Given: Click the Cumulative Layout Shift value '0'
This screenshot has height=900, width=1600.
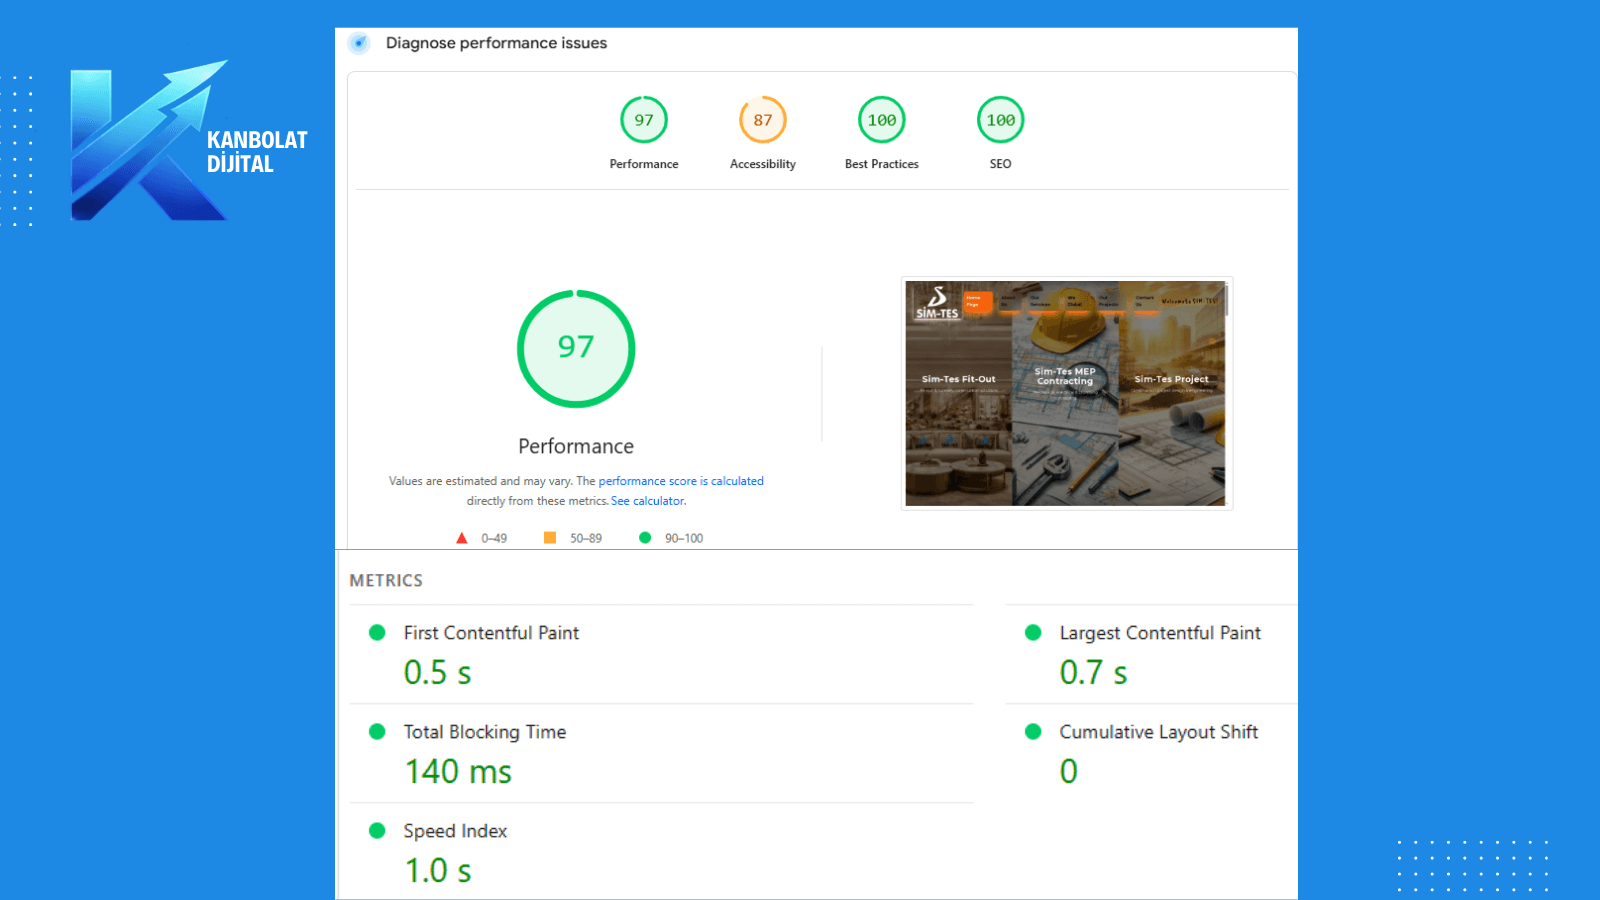Looking at the screenshot, I should 1069,771.
